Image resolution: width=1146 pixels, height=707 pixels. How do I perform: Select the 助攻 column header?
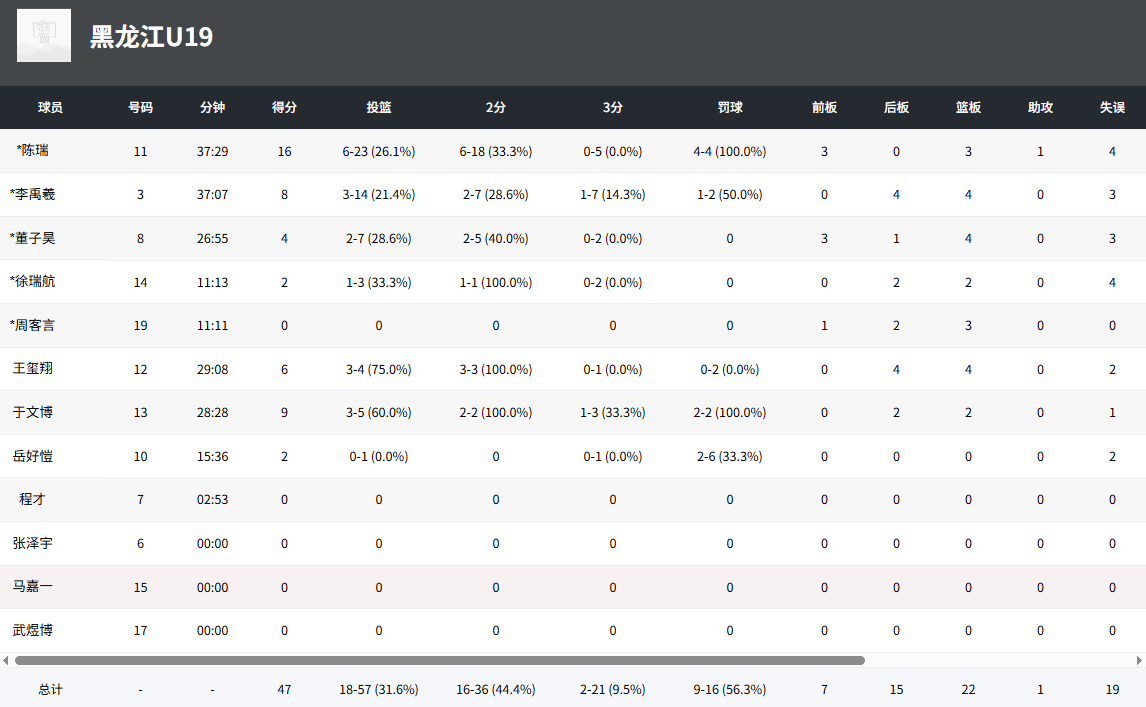tap(1040, 107)
